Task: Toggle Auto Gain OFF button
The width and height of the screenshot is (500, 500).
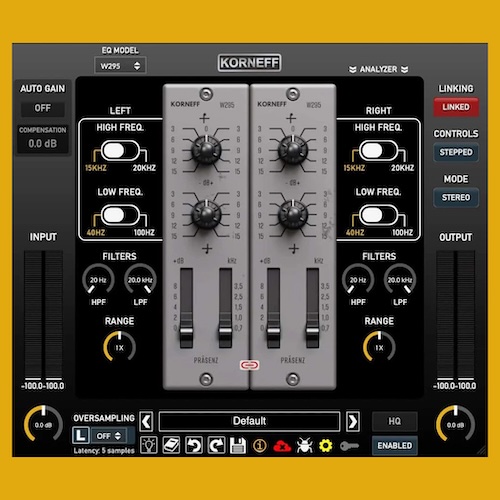Action: pyautogui.click(x=43, y=108)
